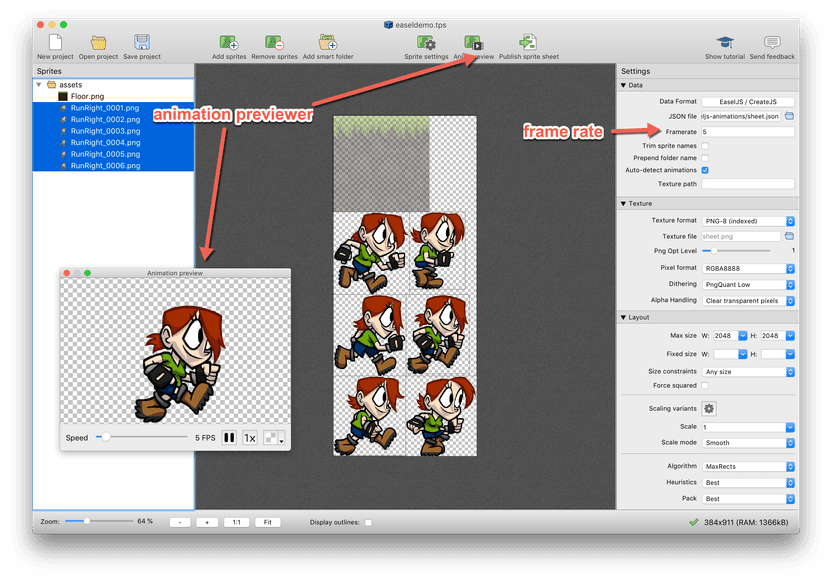Open Pack Best dropdown

tap(748, 499)
